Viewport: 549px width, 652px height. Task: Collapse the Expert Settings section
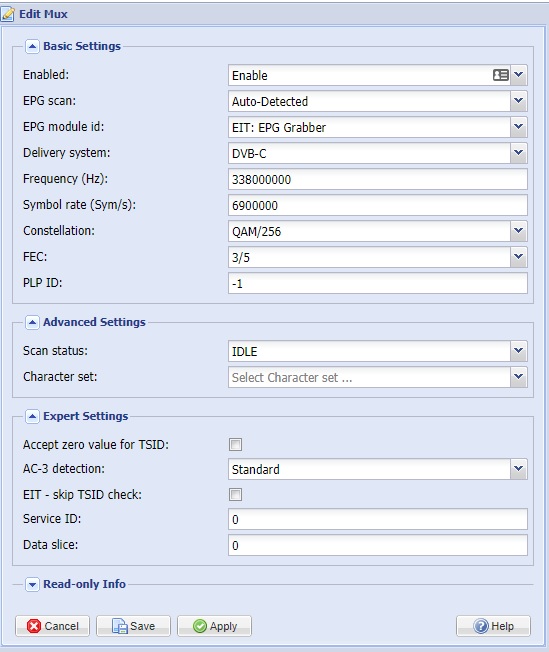coord(32,416)
